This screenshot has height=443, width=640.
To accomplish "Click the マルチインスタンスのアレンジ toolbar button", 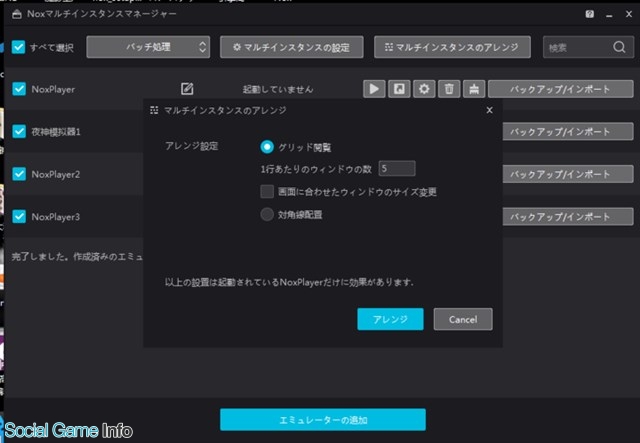I will pyautogui.click(x=452, y=47).
